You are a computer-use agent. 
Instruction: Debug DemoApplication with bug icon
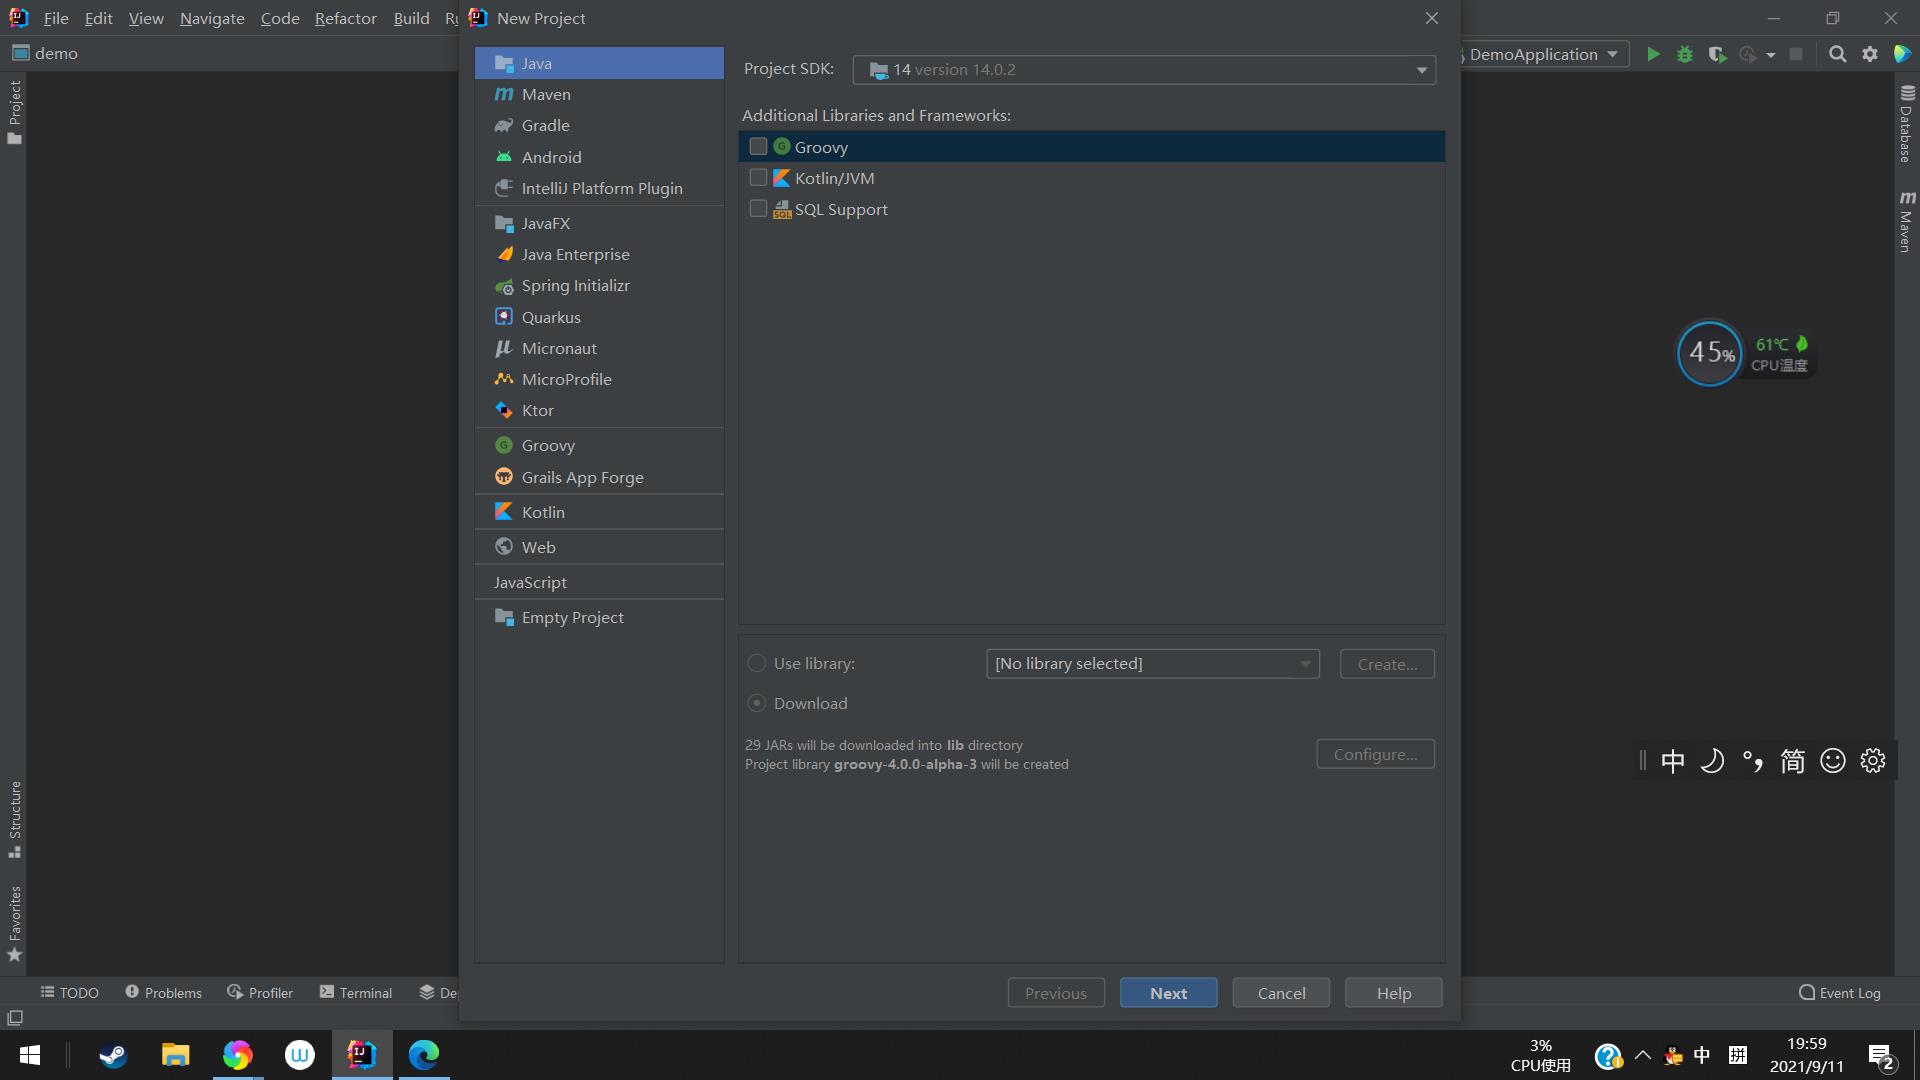tap(1685, 54)
